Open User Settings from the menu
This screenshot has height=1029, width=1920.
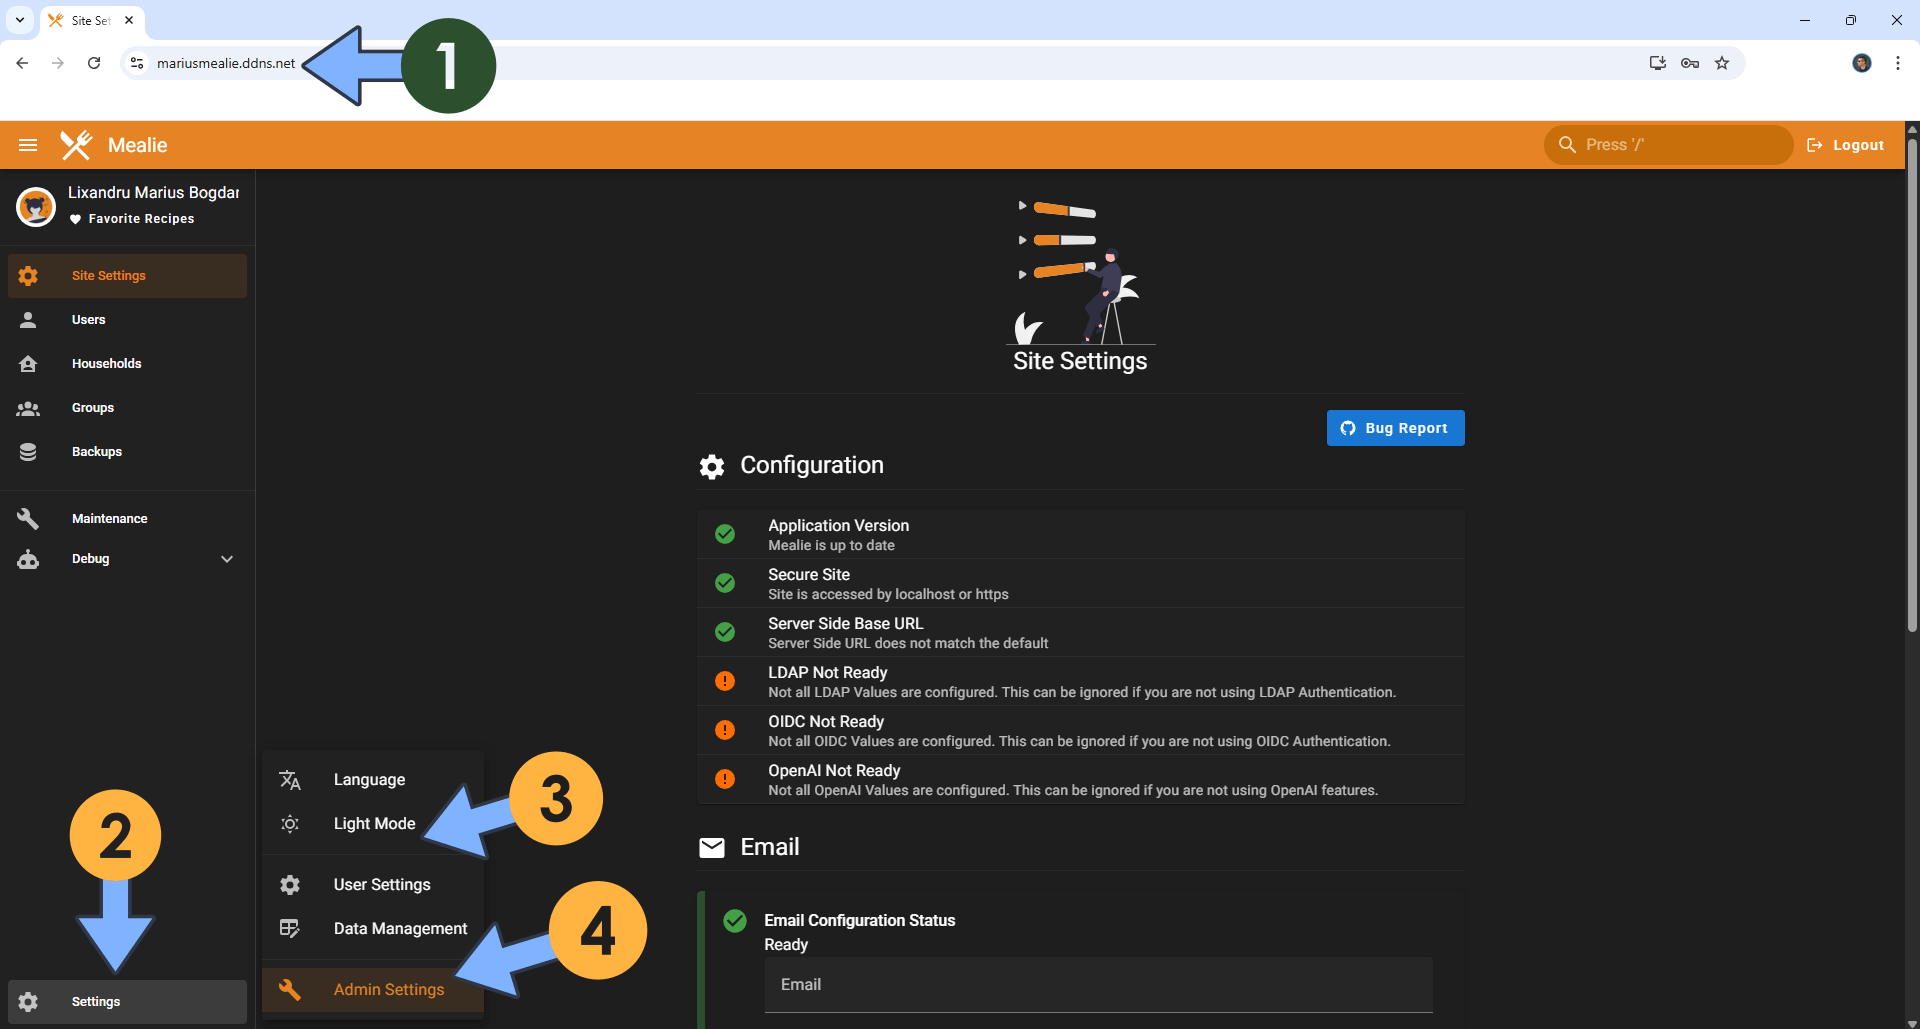pyautogui.click(x=381, y=885)
